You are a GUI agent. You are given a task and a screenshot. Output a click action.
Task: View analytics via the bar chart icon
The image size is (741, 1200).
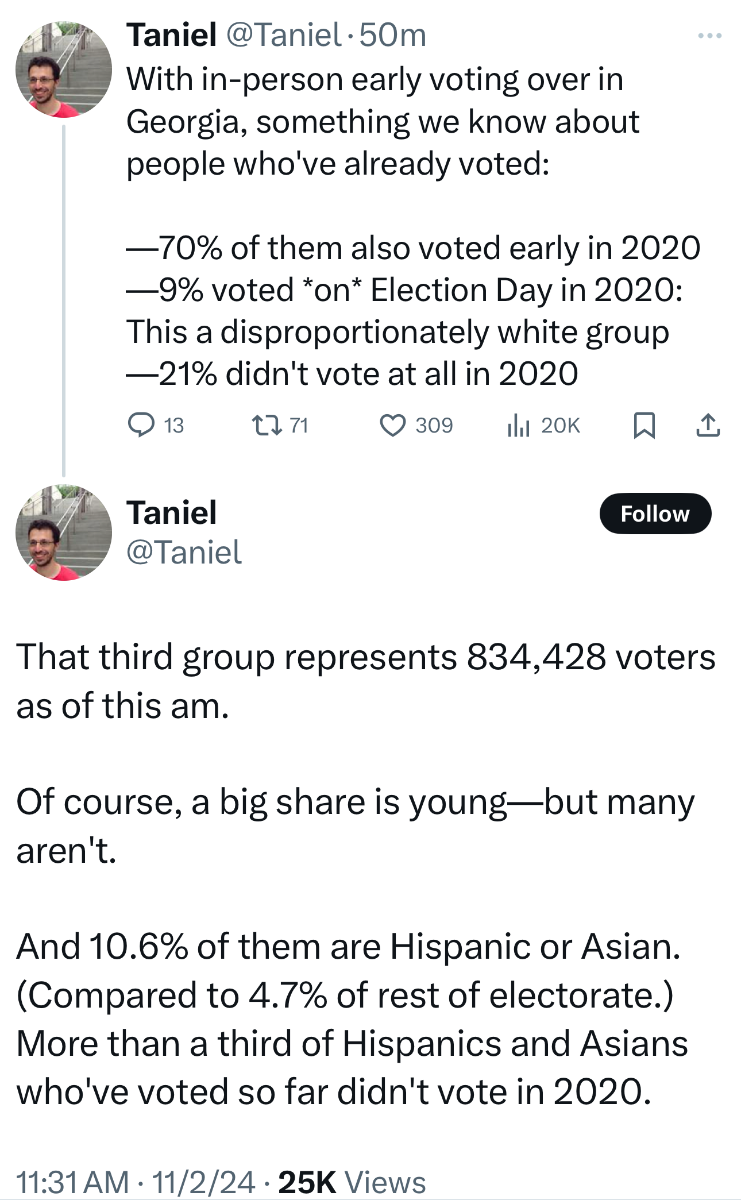pos(517,426)
